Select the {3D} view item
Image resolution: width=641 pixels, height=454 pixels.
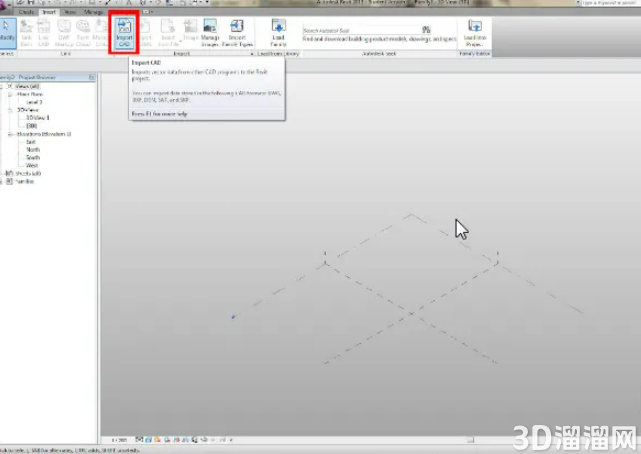[x=31, y=126]
